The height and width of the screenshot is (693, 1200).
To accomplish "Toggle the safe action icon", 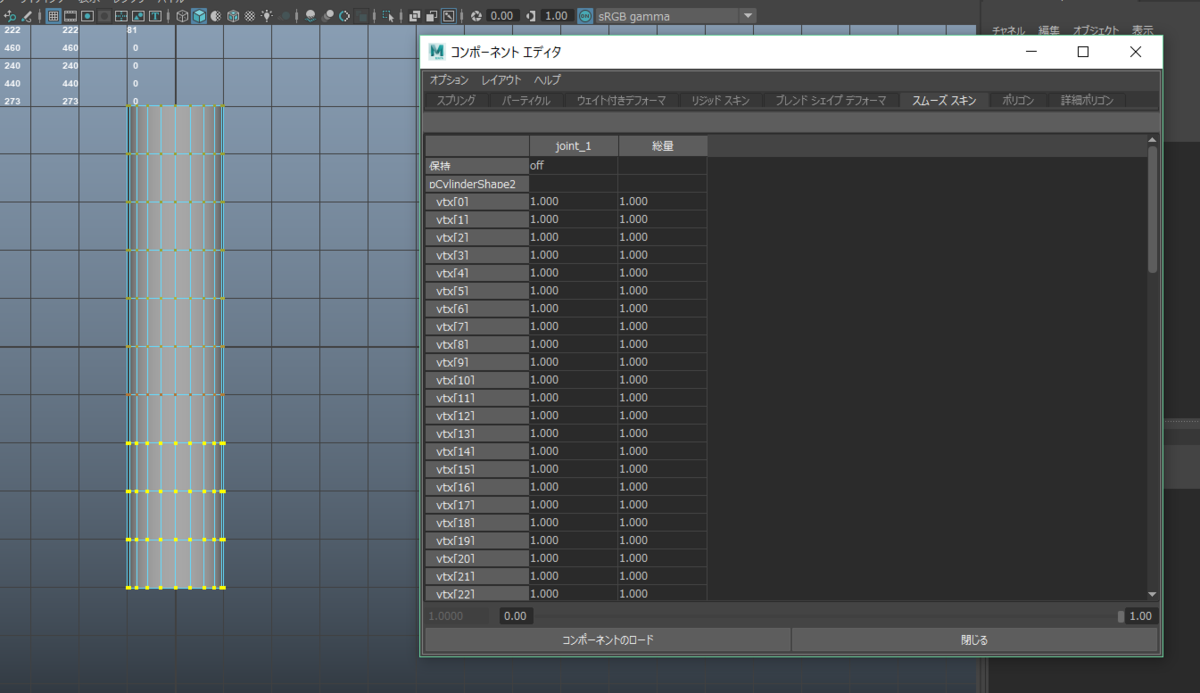I will [138, 16].
